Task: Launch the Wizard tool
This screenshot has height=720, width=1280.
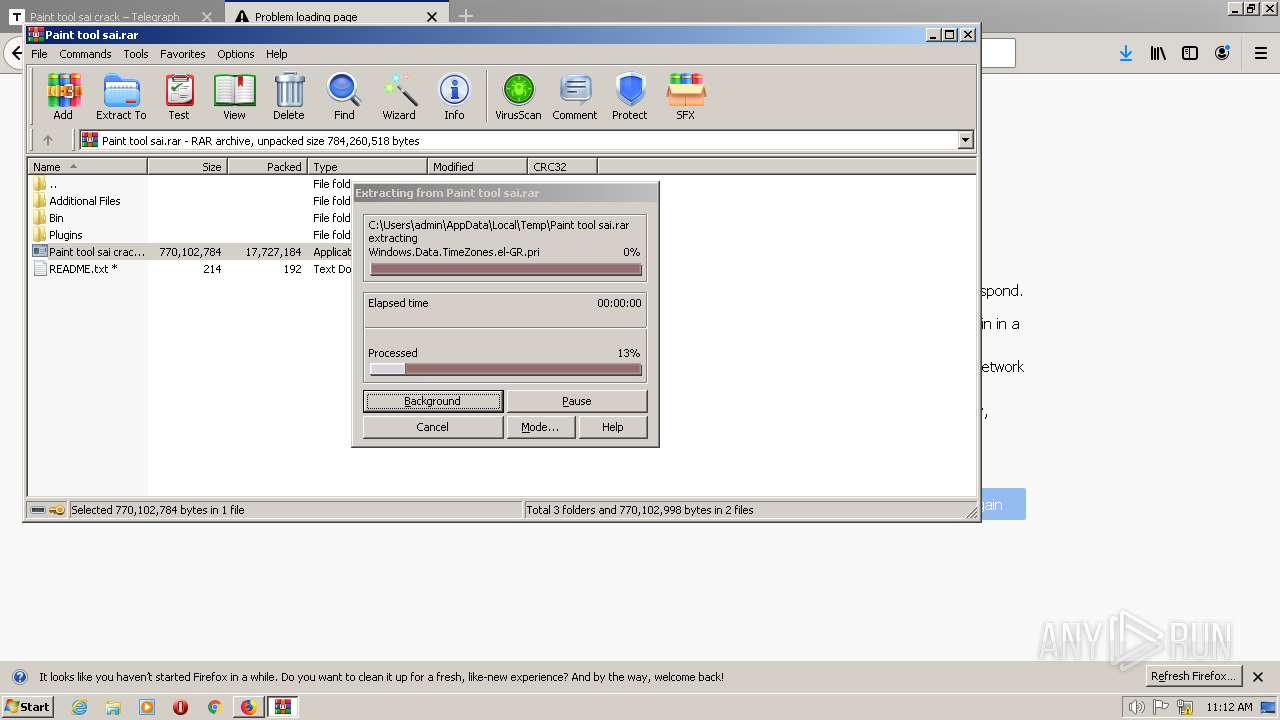Action: point(399,97)
